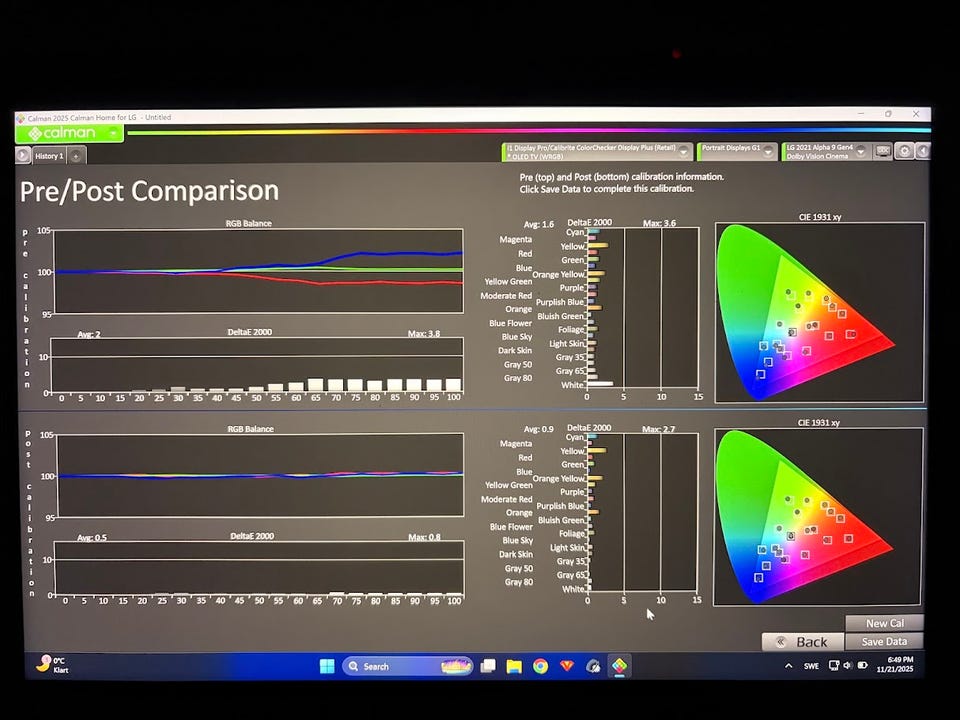Click the Save Data button
This screenshot has height=720, width=960.
point(884,642)
